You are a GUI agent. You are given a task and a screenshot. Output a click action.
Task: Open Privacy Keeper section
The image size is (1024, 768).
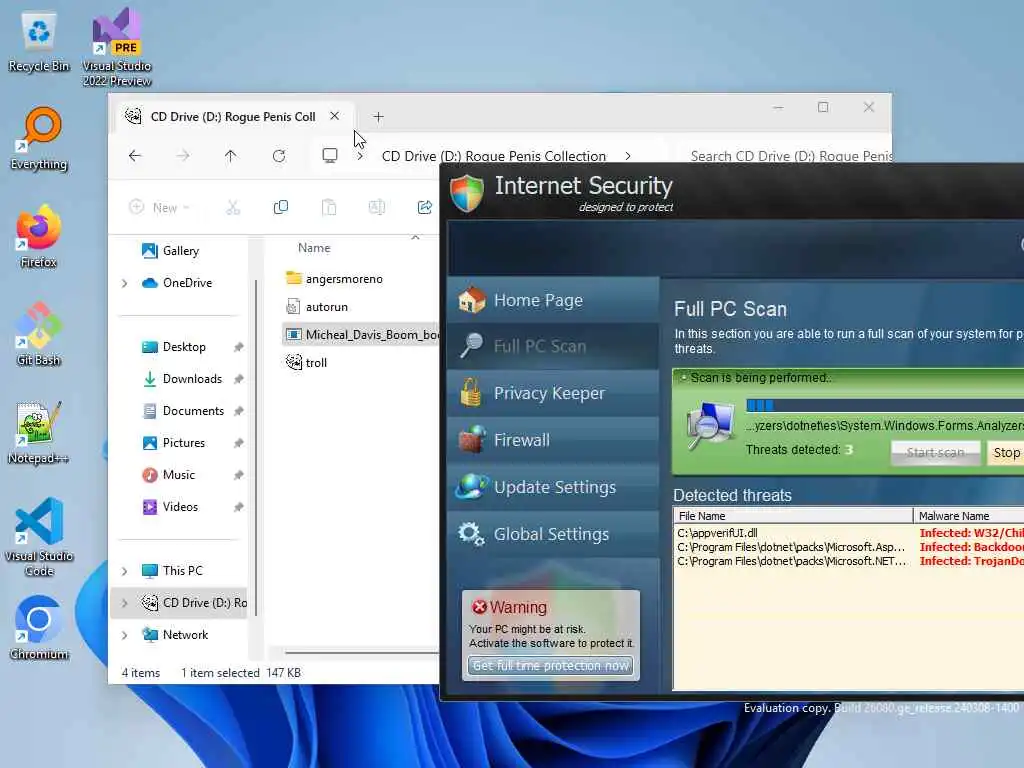click(554, 393)
